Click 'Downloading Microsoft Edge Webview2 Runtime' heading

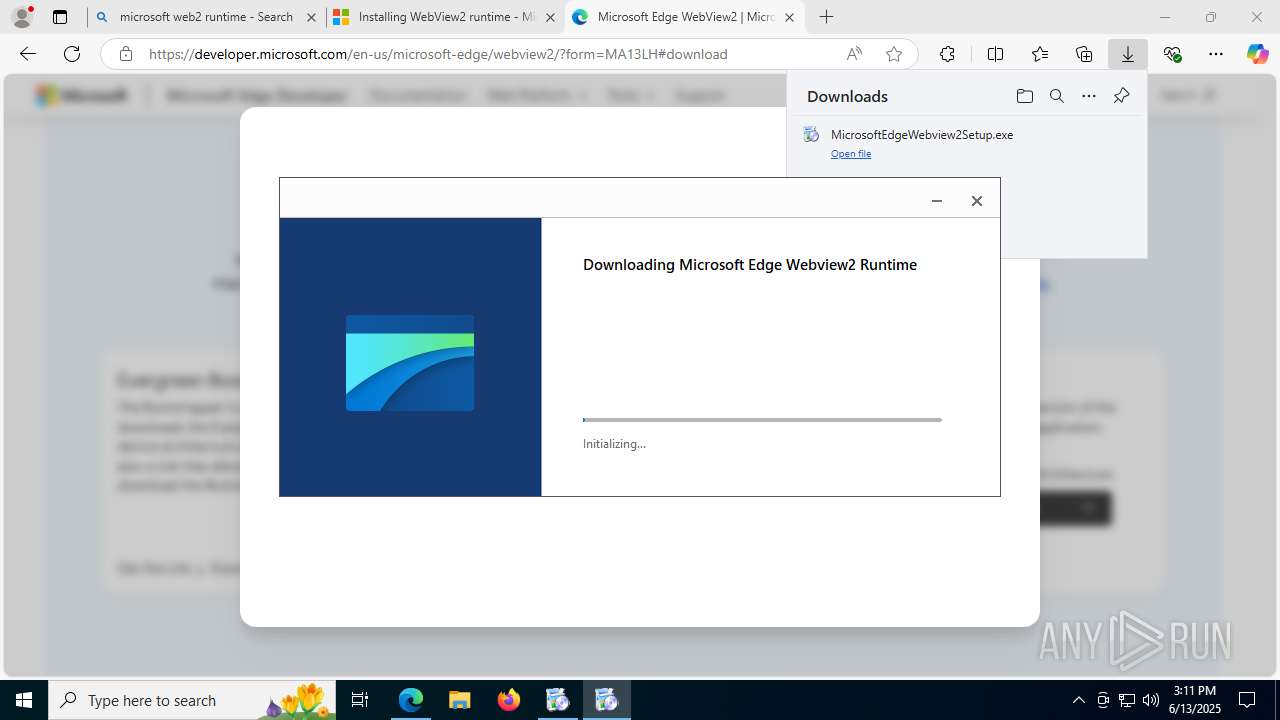(750, 265)
